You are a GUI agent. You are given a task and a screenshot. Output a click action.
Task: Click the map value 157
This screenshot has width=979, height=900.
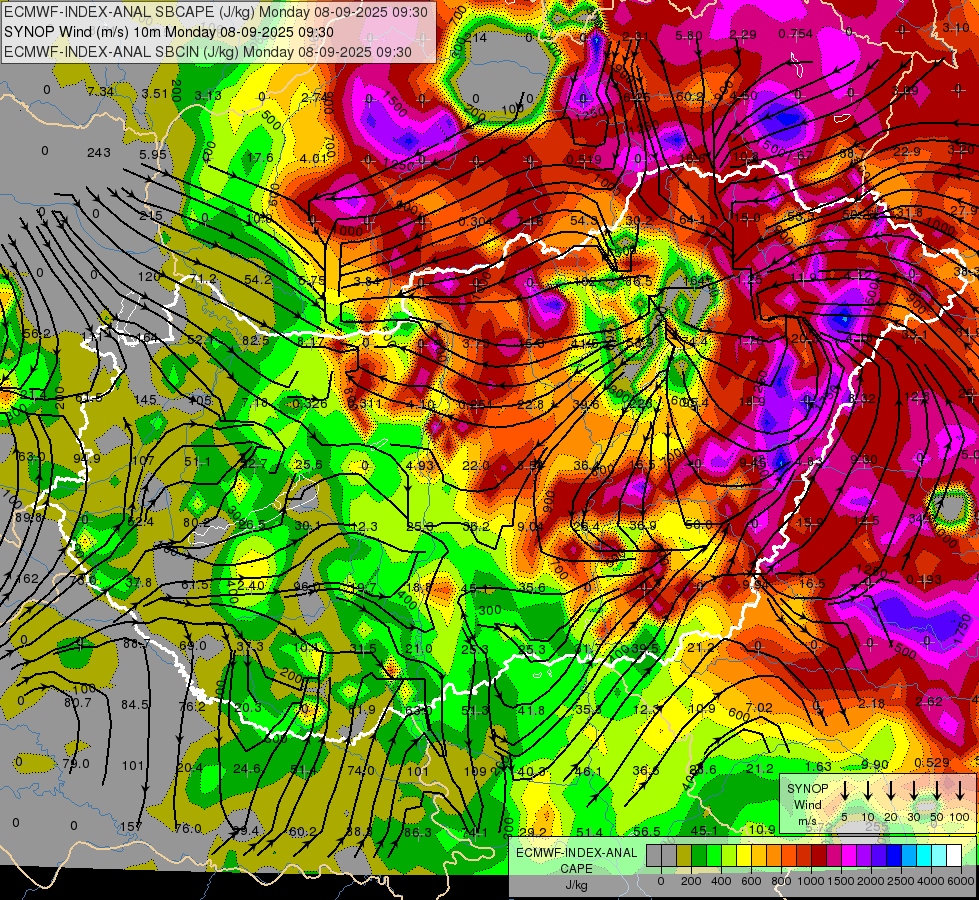tap(131, 826)
